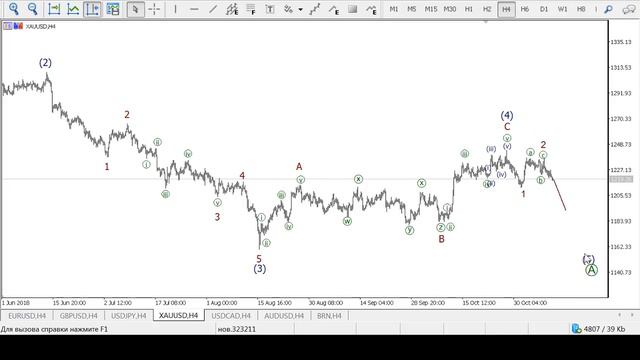
Task: Switch chart to M15 timeframe
Action: coord(431,9)
